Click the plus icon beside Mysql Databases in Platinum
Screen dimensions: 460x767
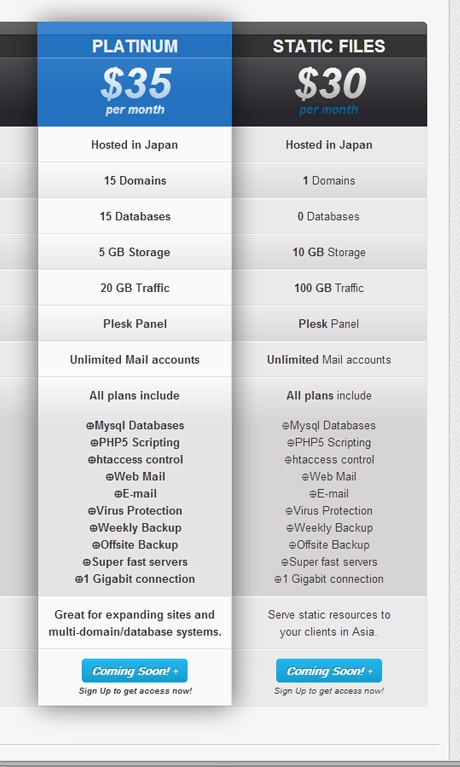point(90,426)
